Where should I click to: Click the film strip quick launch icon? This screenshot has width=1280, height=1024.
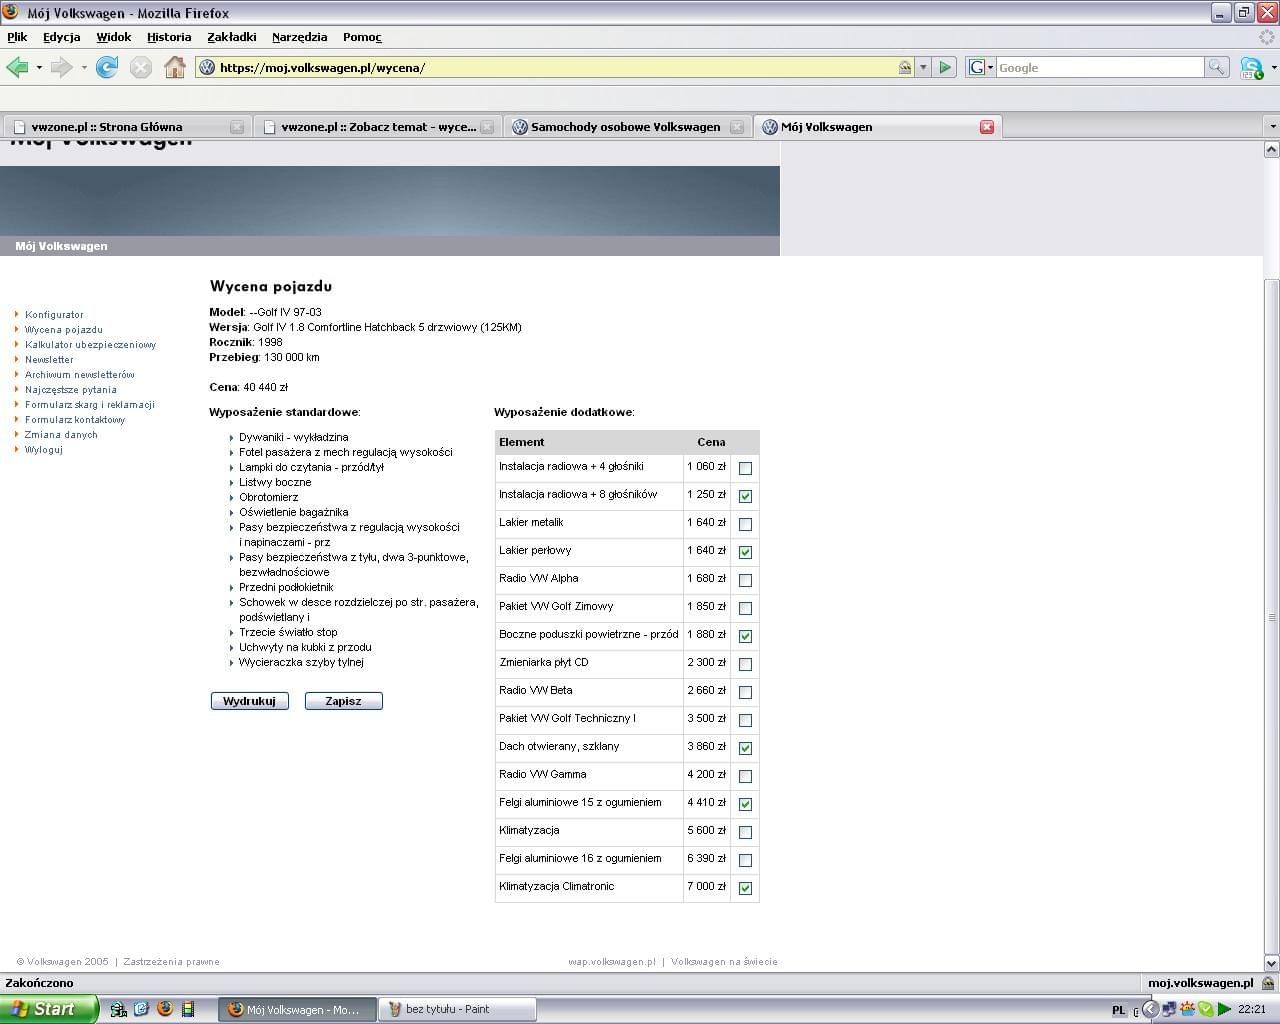point(187,1009)
